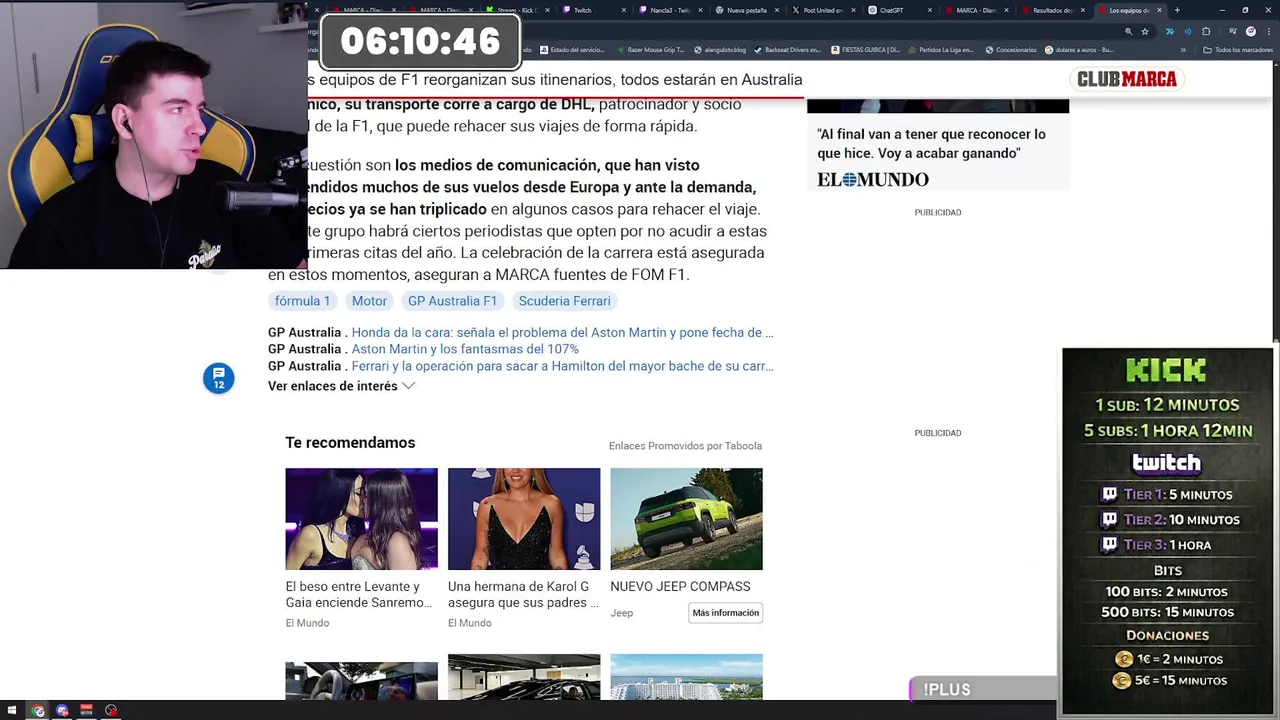This screenshot has width=1280, height=720.
Task: Click 'Enlaces Promovidos por Taboola'
Action: click(685, 446)
